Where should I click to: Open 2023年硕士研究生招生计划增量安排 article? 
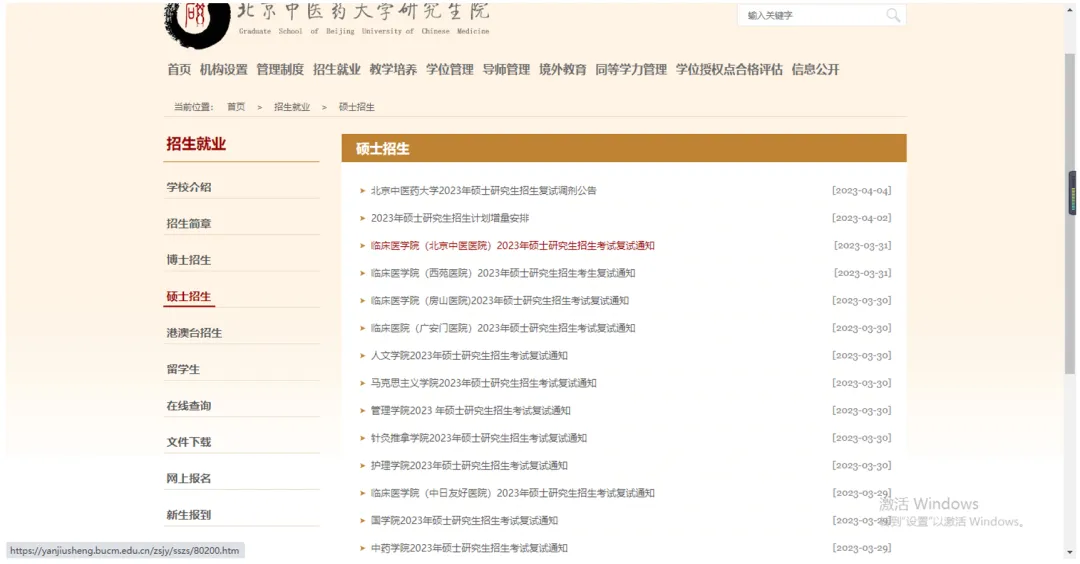pyautogui.click(x=450, y=218)
